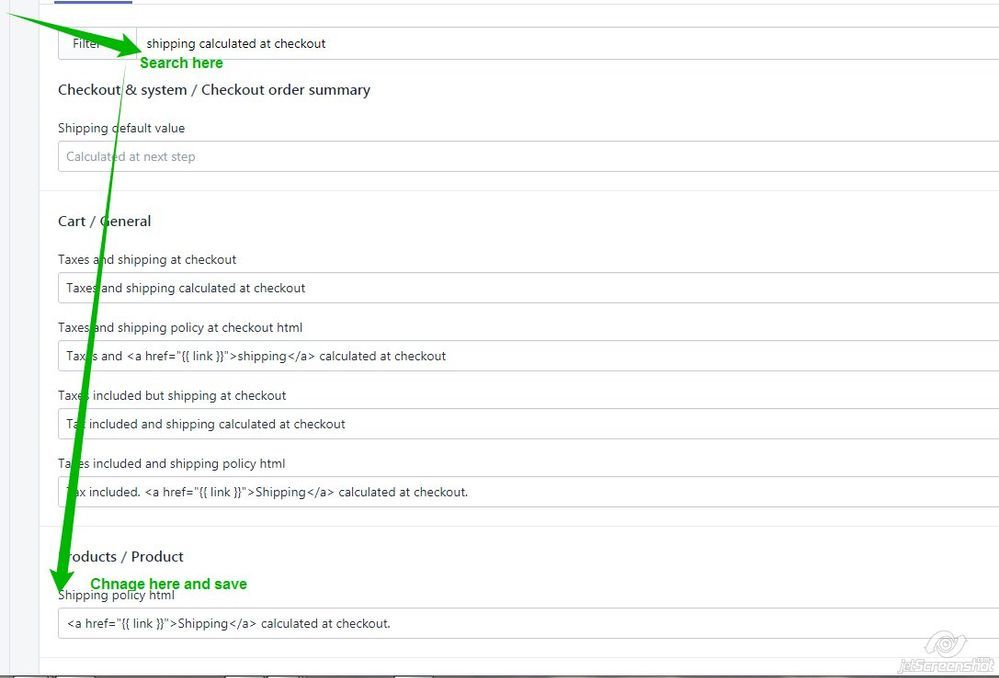999x678 pixels.
Task: Click the 'Cart / General' section heading
Action: 105,221
